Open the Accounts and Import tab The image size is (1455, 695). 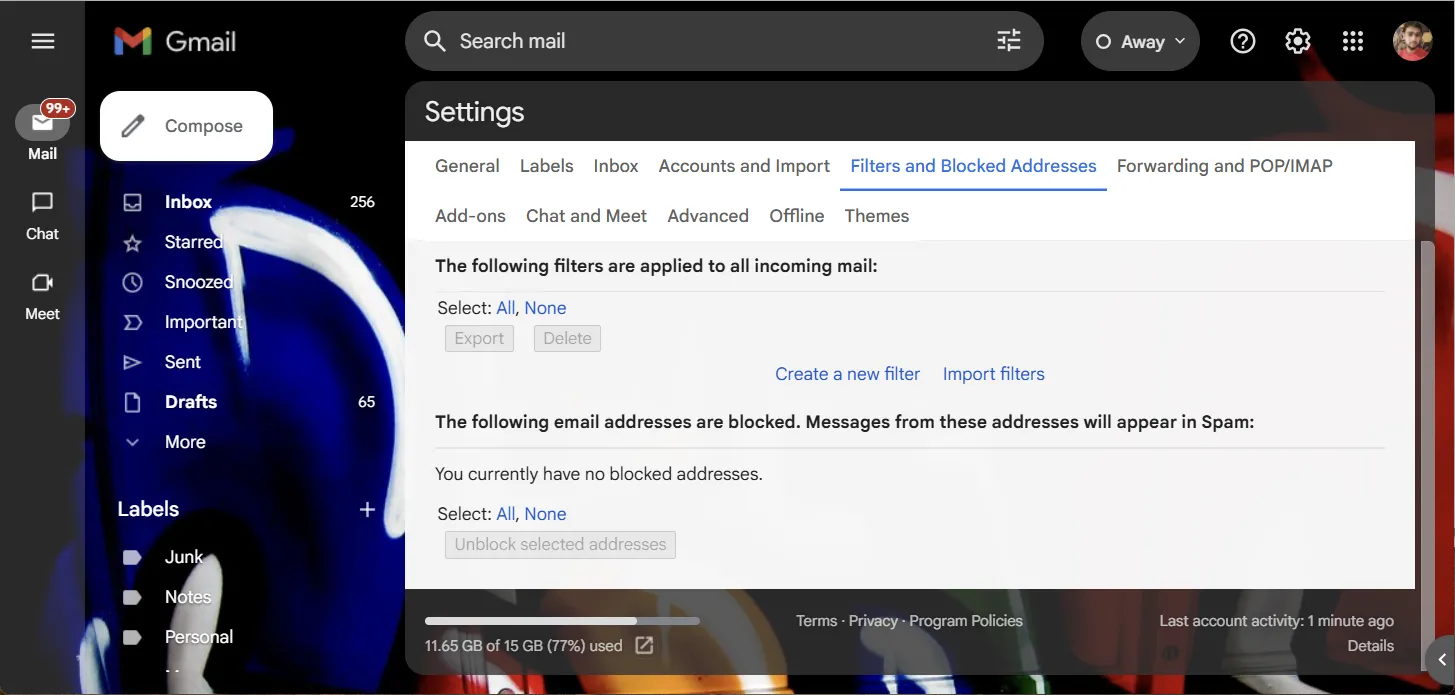(743, 165)
